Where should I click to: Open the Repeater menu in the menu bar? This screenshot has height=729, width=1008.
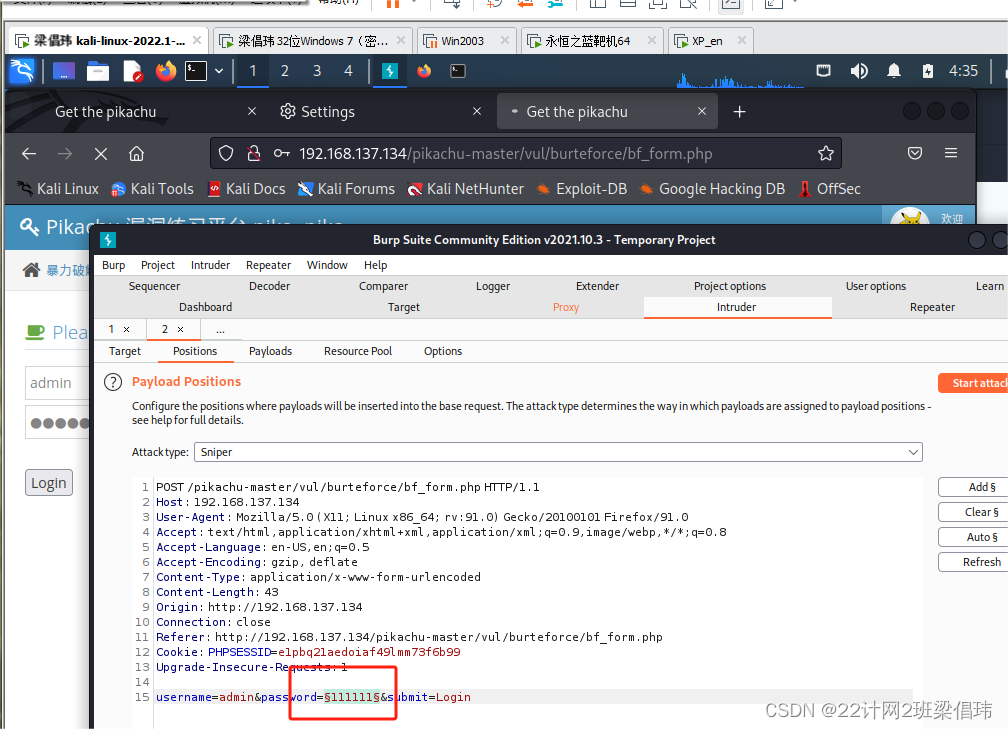click(269, 265)
